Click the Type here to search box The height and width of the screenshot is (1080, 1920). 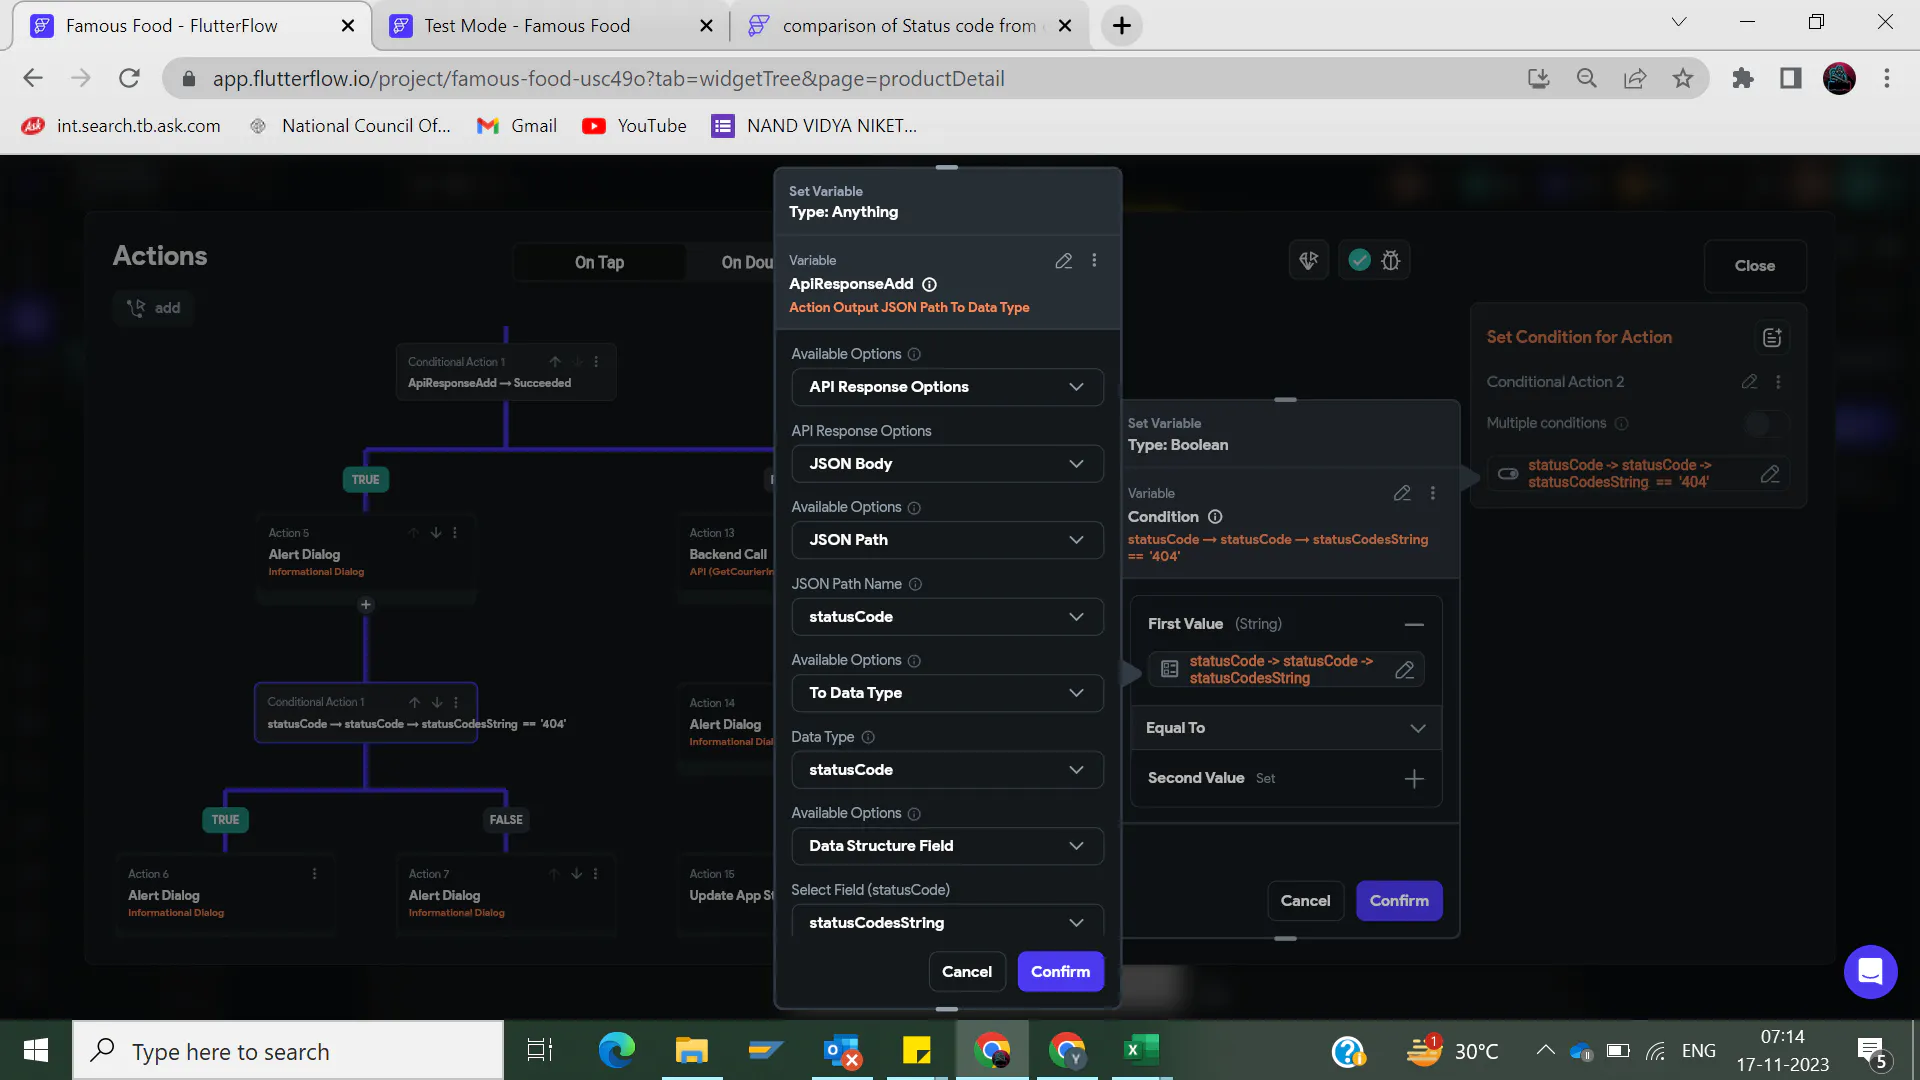(290, 1052)
